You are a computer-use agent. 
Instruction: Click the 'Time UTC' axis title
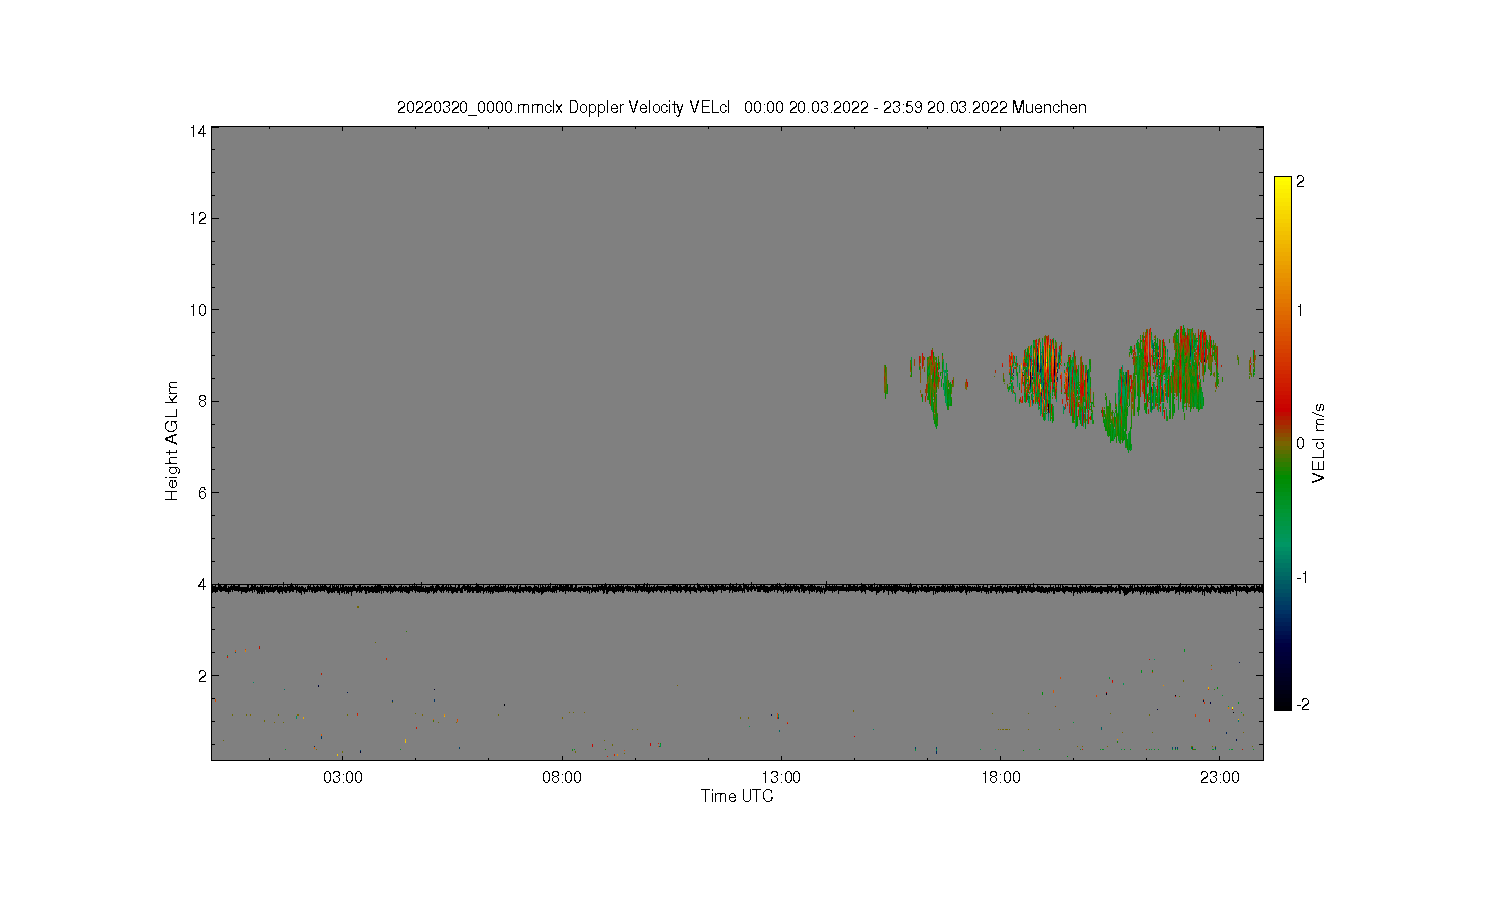(737, 797)
